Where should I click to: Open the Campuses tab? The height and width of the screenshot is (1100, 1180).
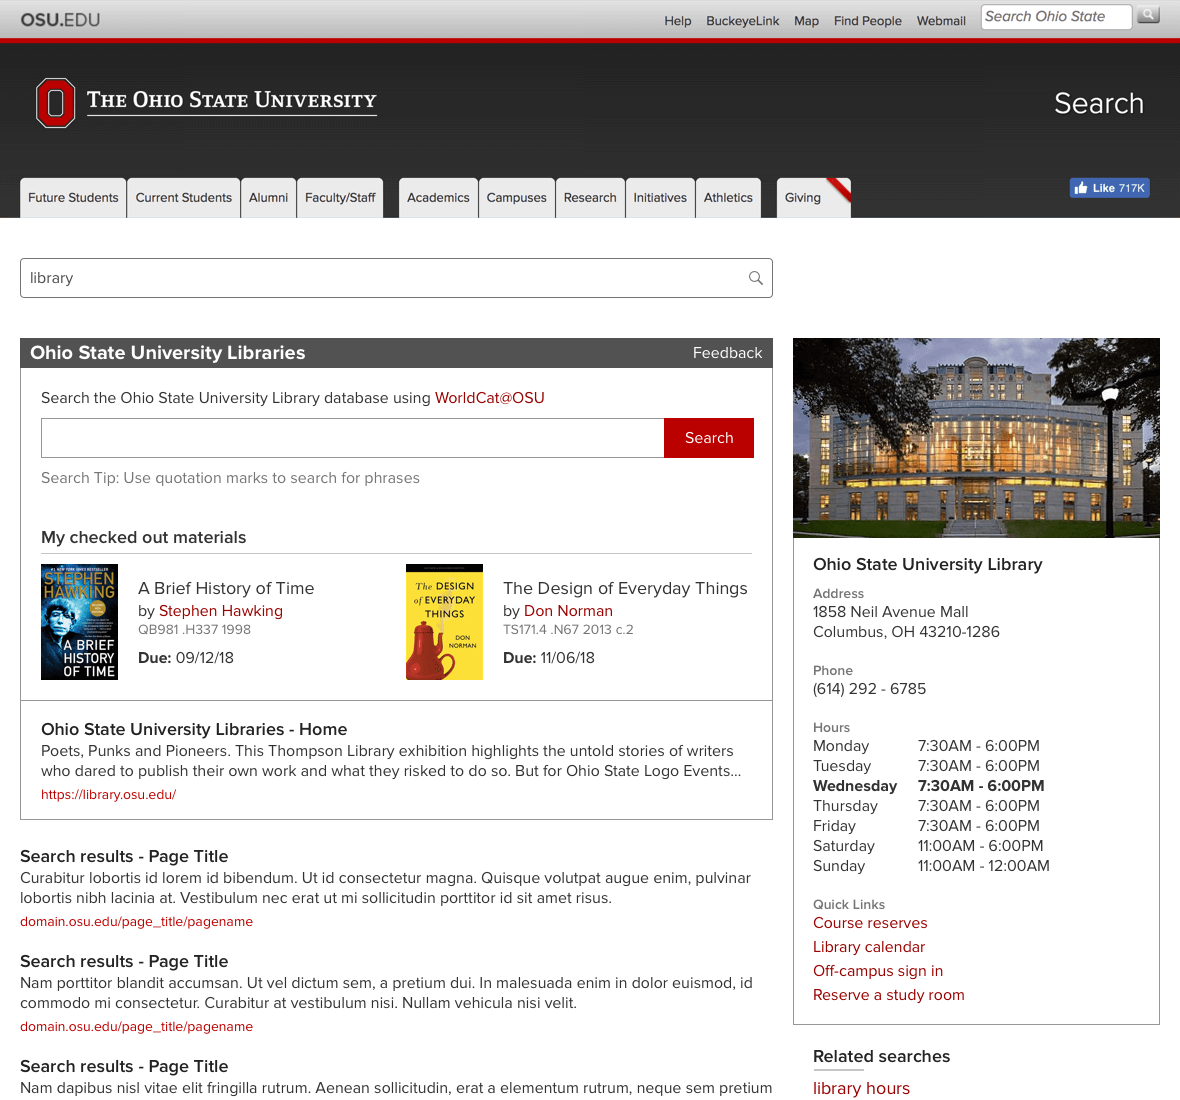516,198
